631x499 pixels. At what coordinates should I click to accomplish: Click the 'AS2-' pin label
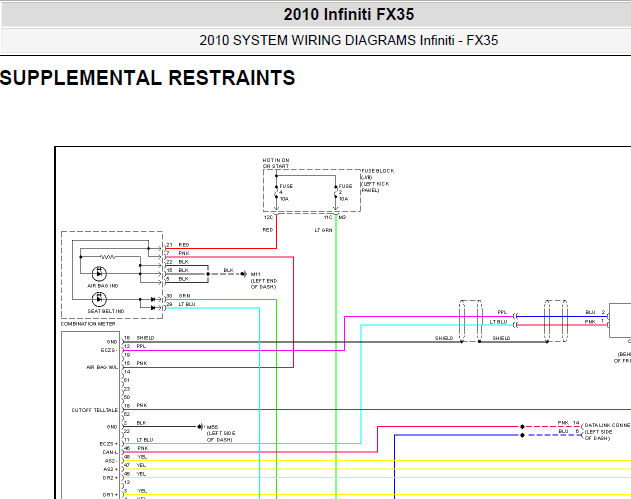click(x=111, y=461)
